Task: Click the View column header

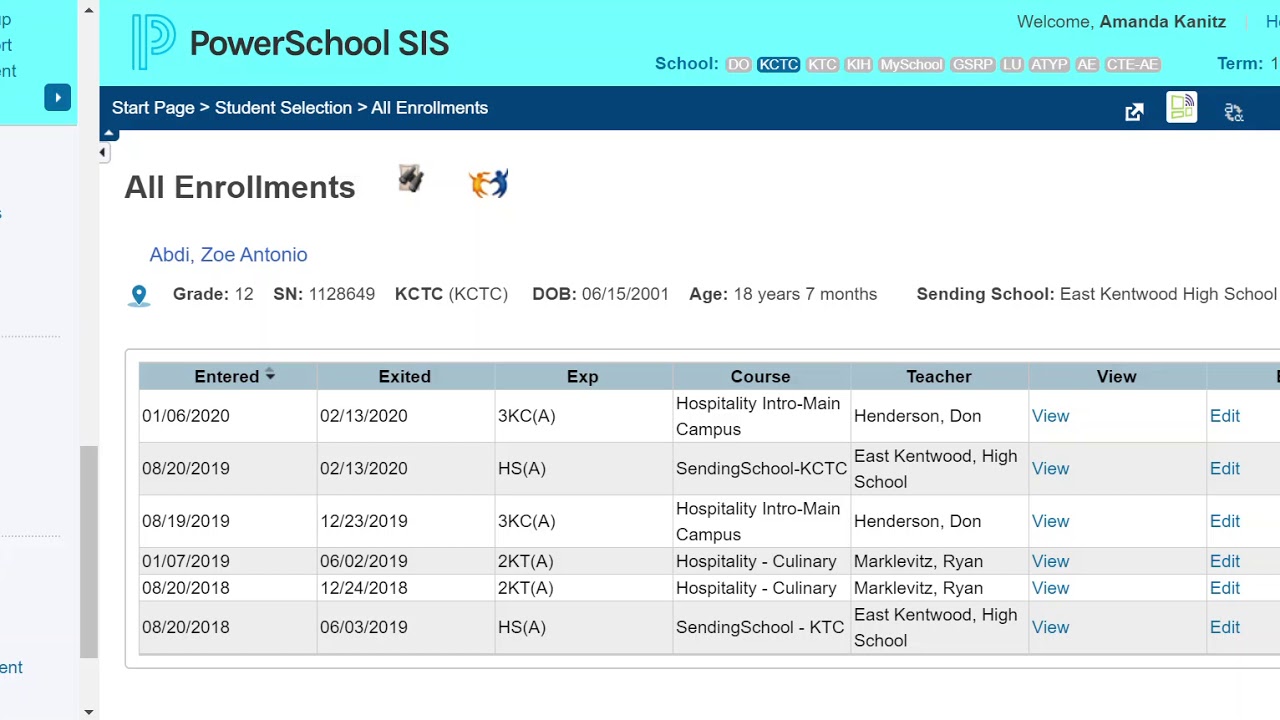Action: pos(1116,376)
